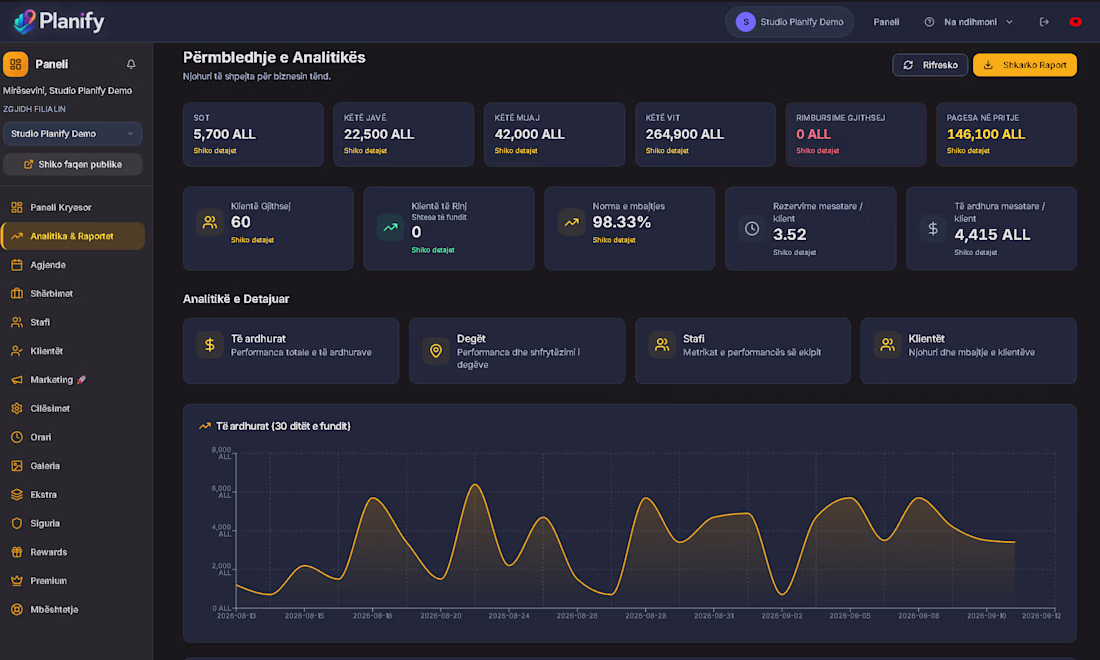1100x660 pixels.
Task: Open Rewards in sidebar
Action: tap(73, 553)
